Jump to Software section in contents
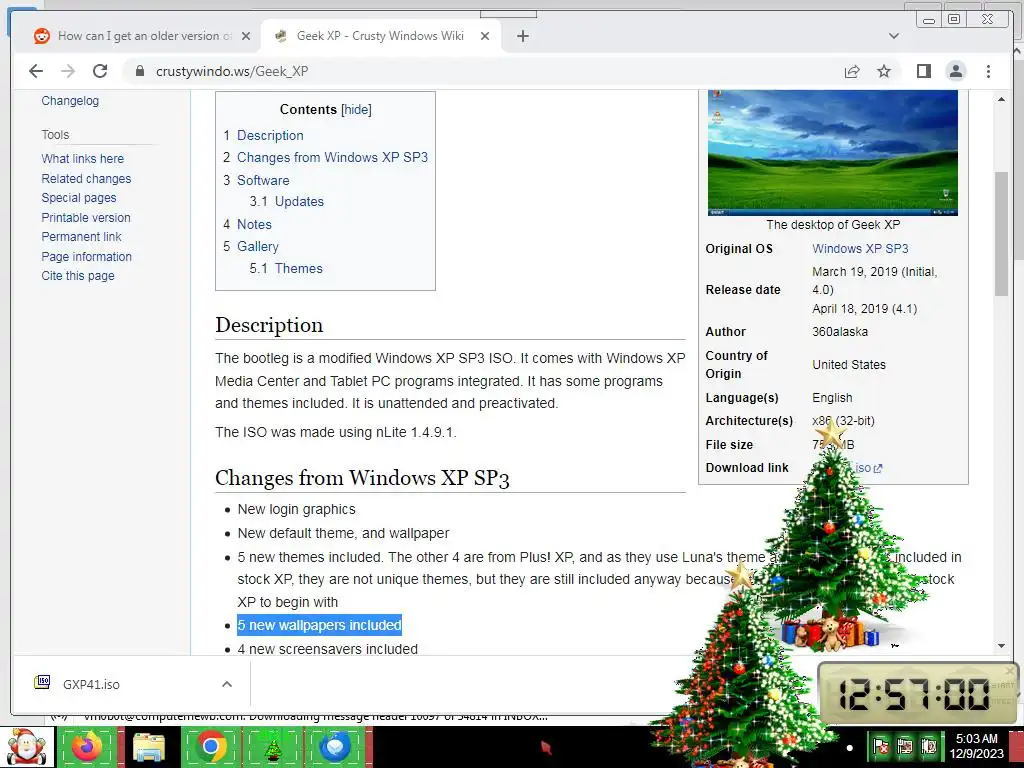The width and height of the screenshot is (1024, 768). point(263,180)
